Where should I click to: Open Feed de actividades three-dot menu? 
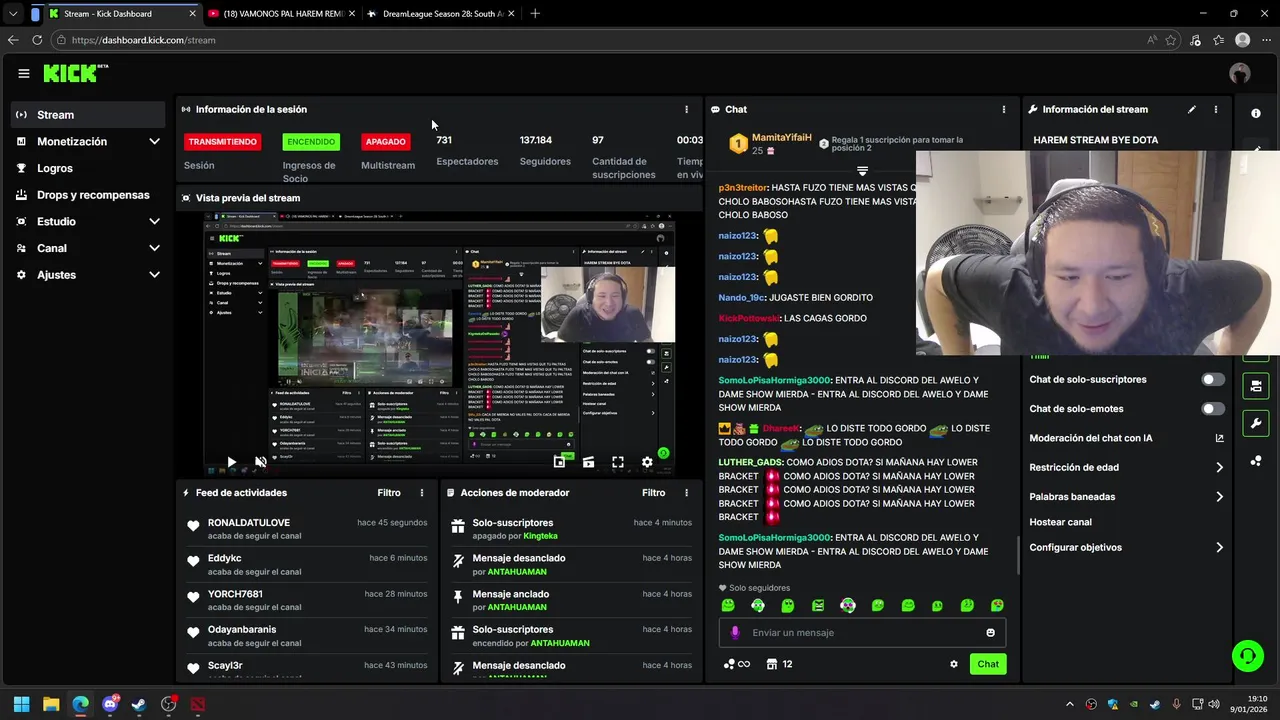422,493
